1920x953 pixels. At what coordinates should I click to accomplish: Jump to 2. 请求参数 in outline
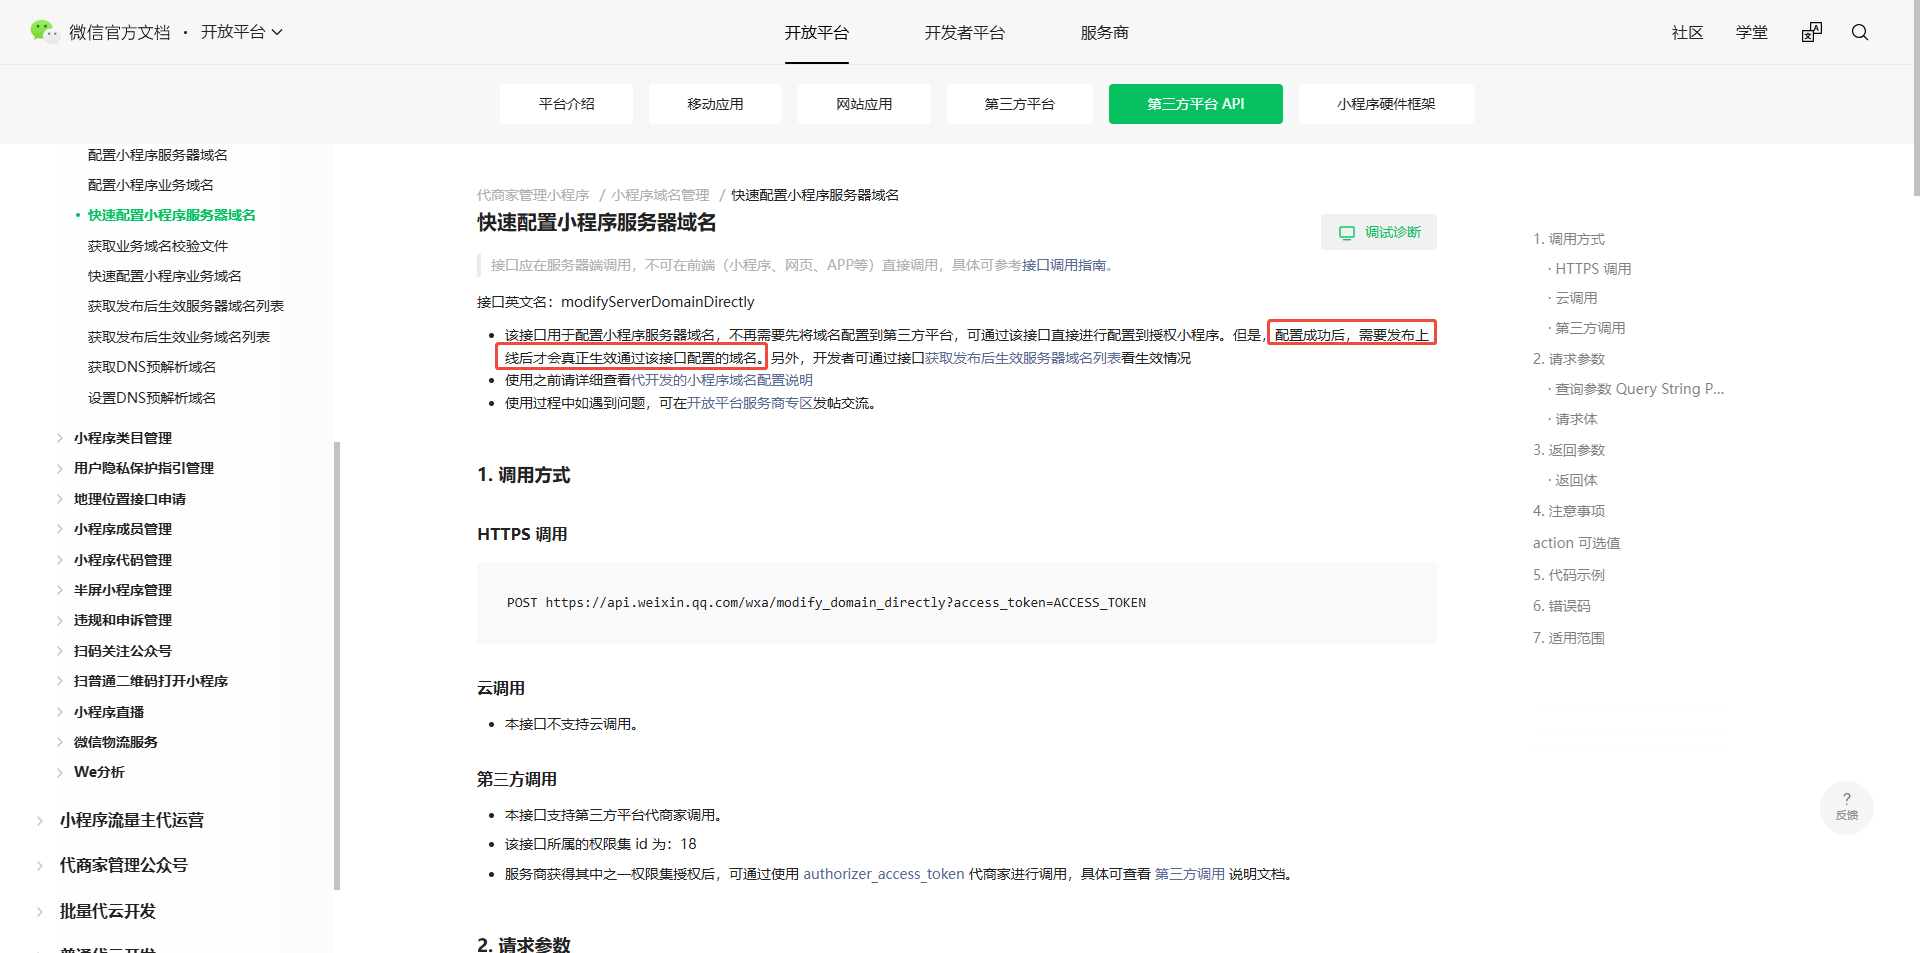coord(1569,359)
